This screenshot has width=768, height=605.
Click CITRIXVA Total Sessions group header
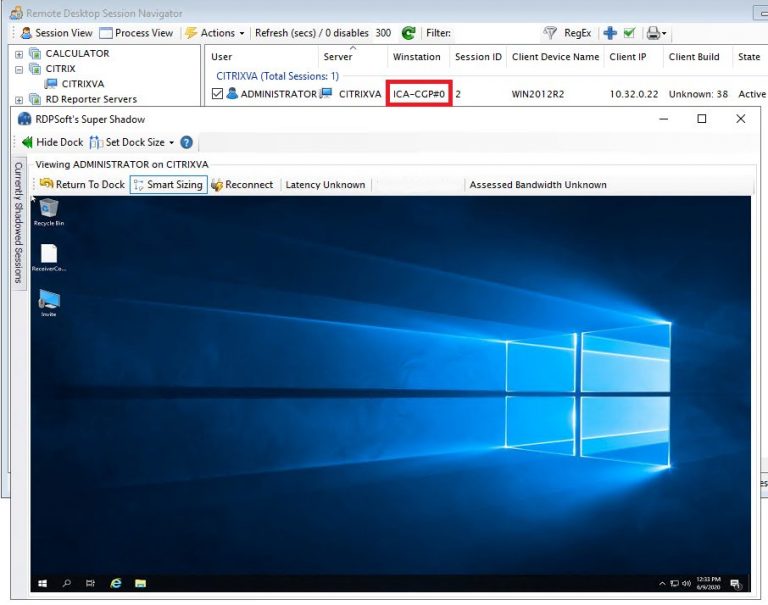click(277, 76)
